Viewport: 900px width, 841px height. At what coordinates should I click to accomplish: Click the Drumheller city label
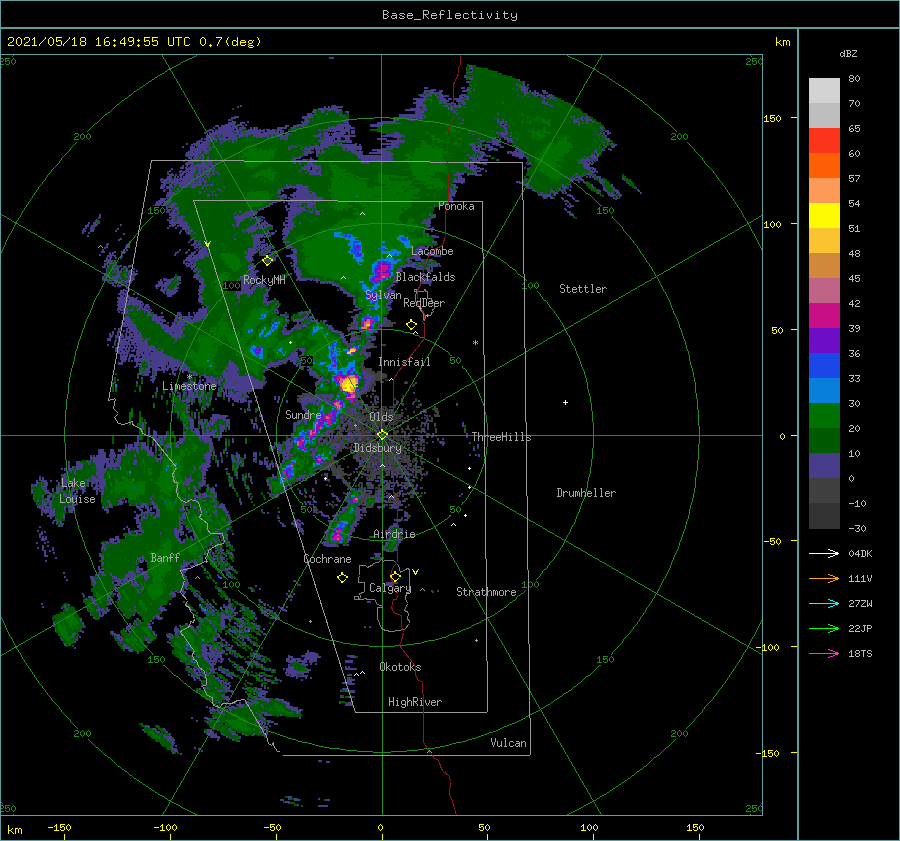point(586,493)
